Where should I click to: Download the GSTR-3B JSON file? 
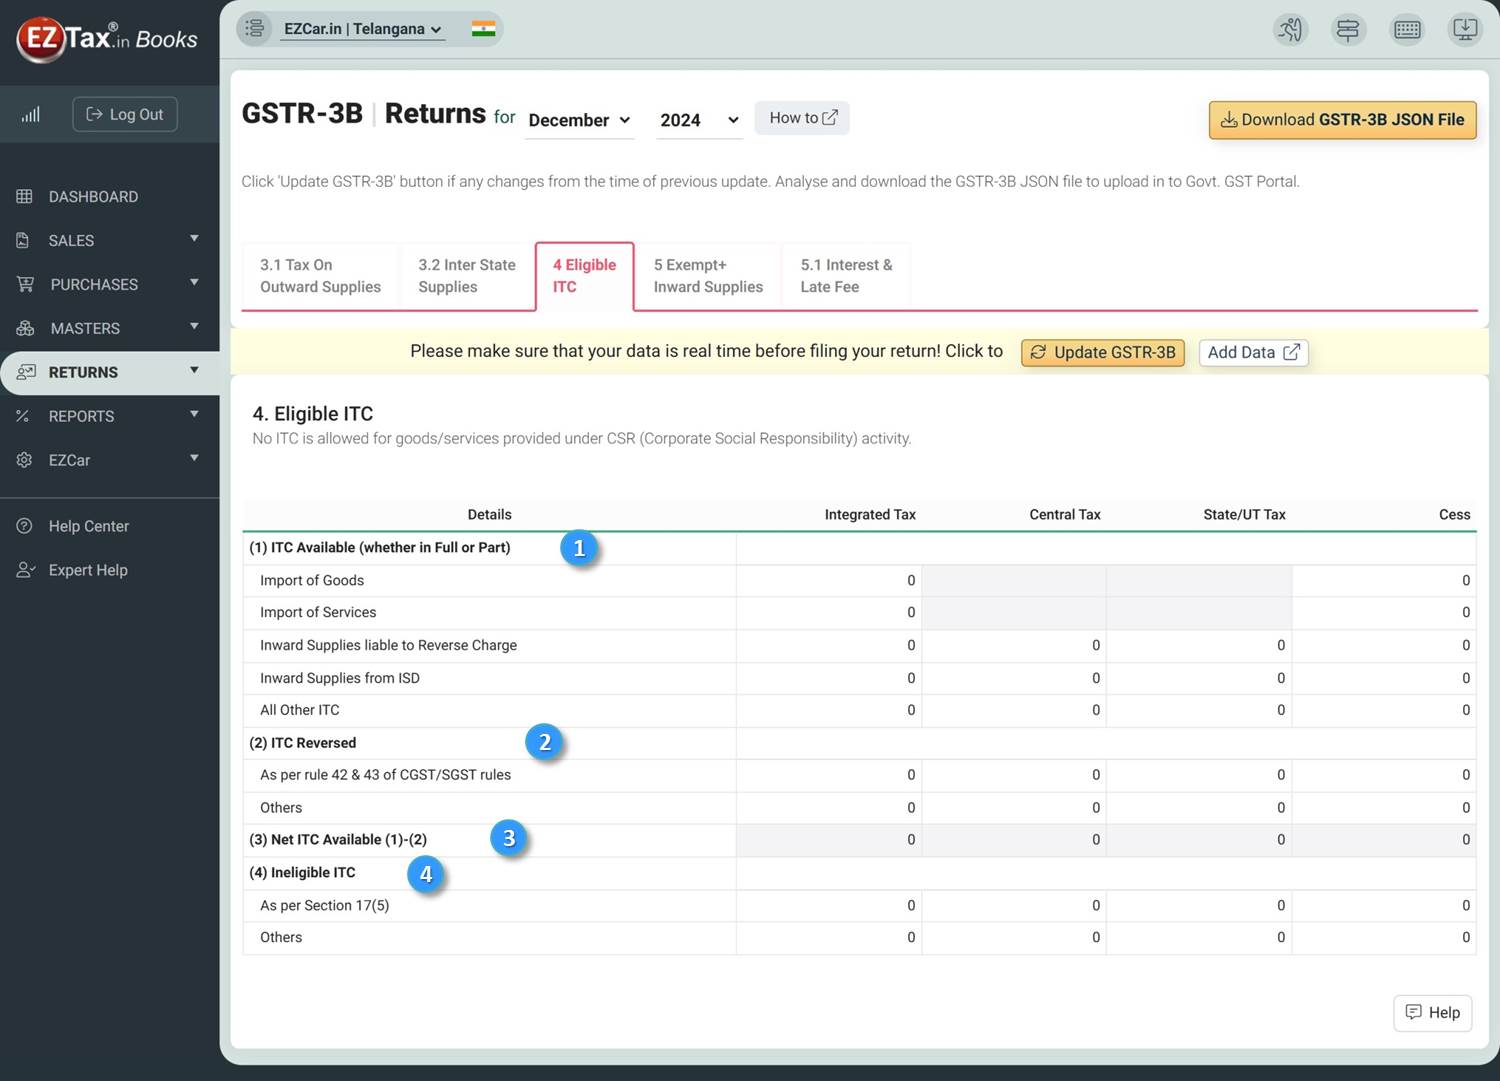click(1342, 119)
